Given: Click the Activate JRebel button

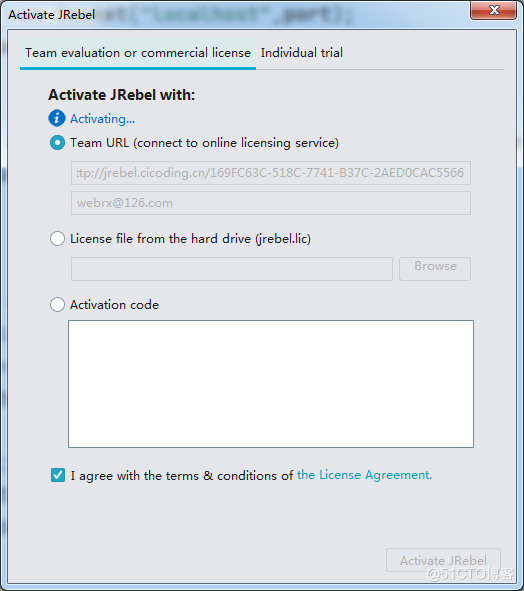Looking at the screenshot, I should pyautogui.click(x=443, y=560).
